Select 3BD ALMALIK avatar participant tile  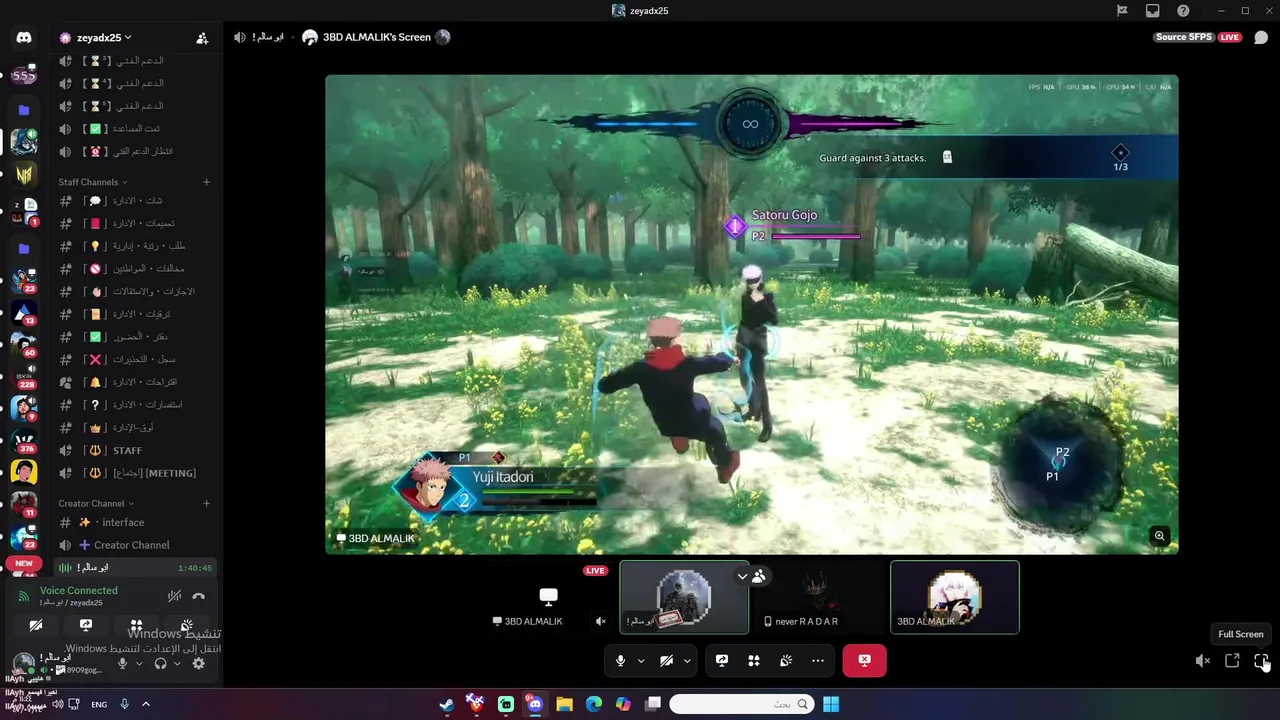pos(954,597)
